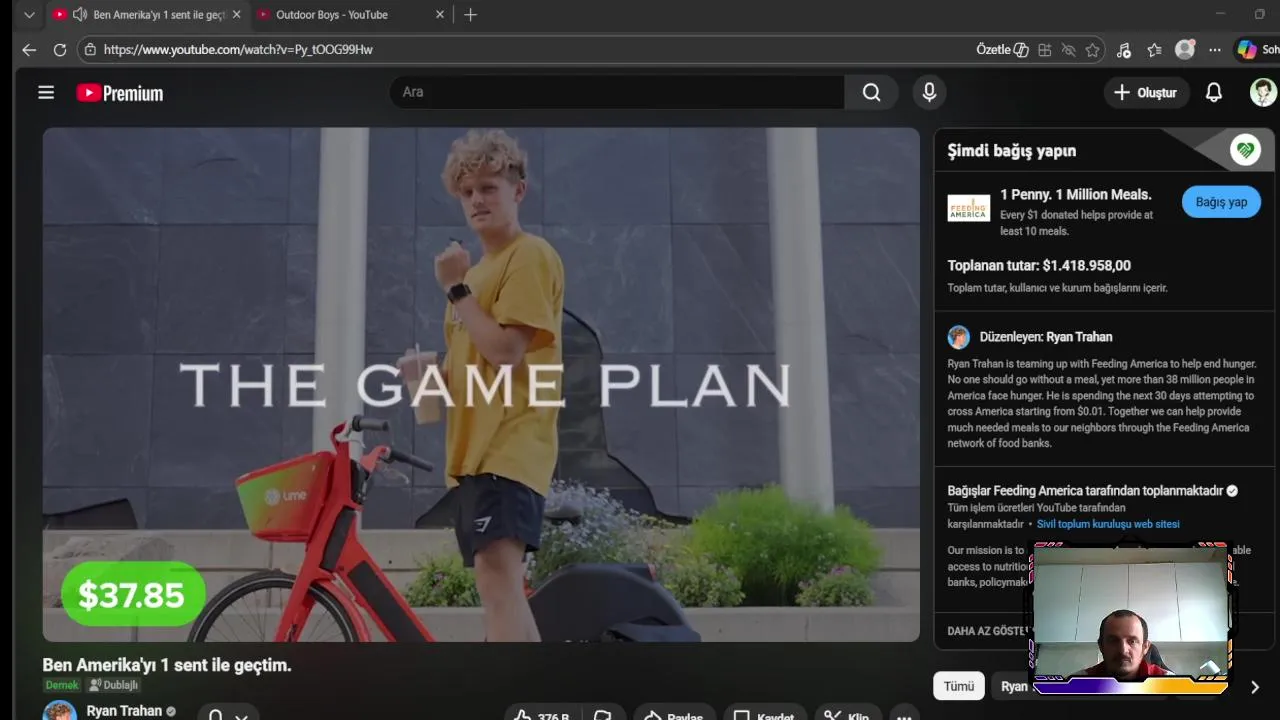
Task: Pause the video by clicking the player
Action: pyautogui.click(x=481, y=384)
